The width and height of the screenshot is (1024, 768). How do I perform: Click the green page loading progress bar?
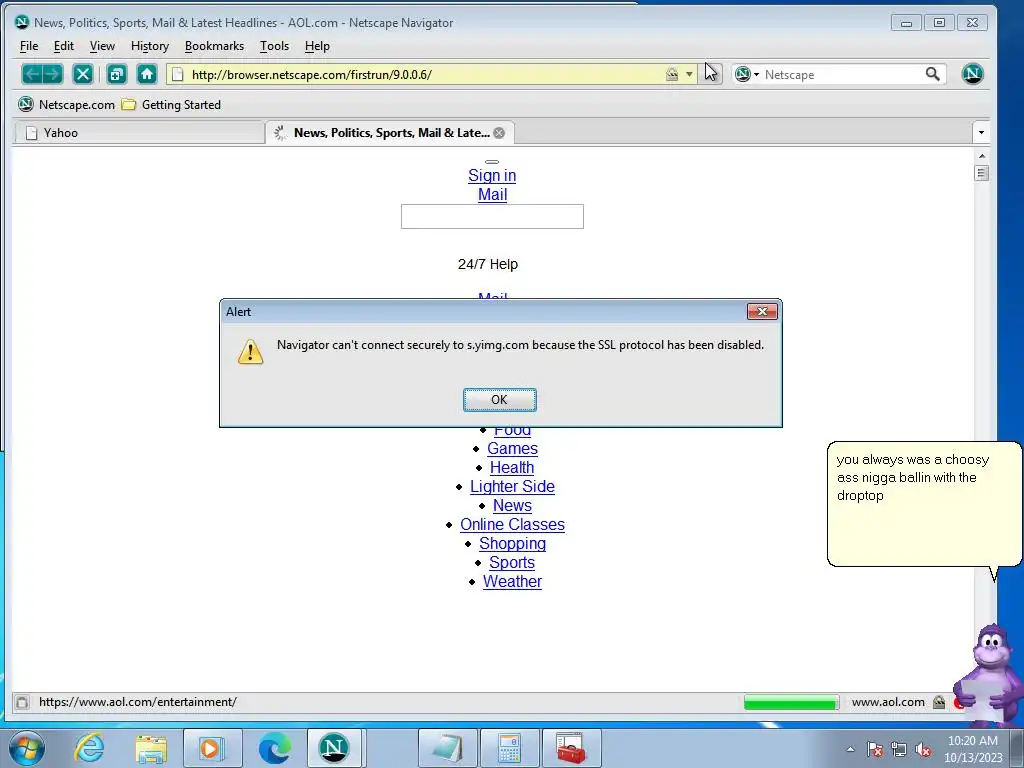(791, 703)
